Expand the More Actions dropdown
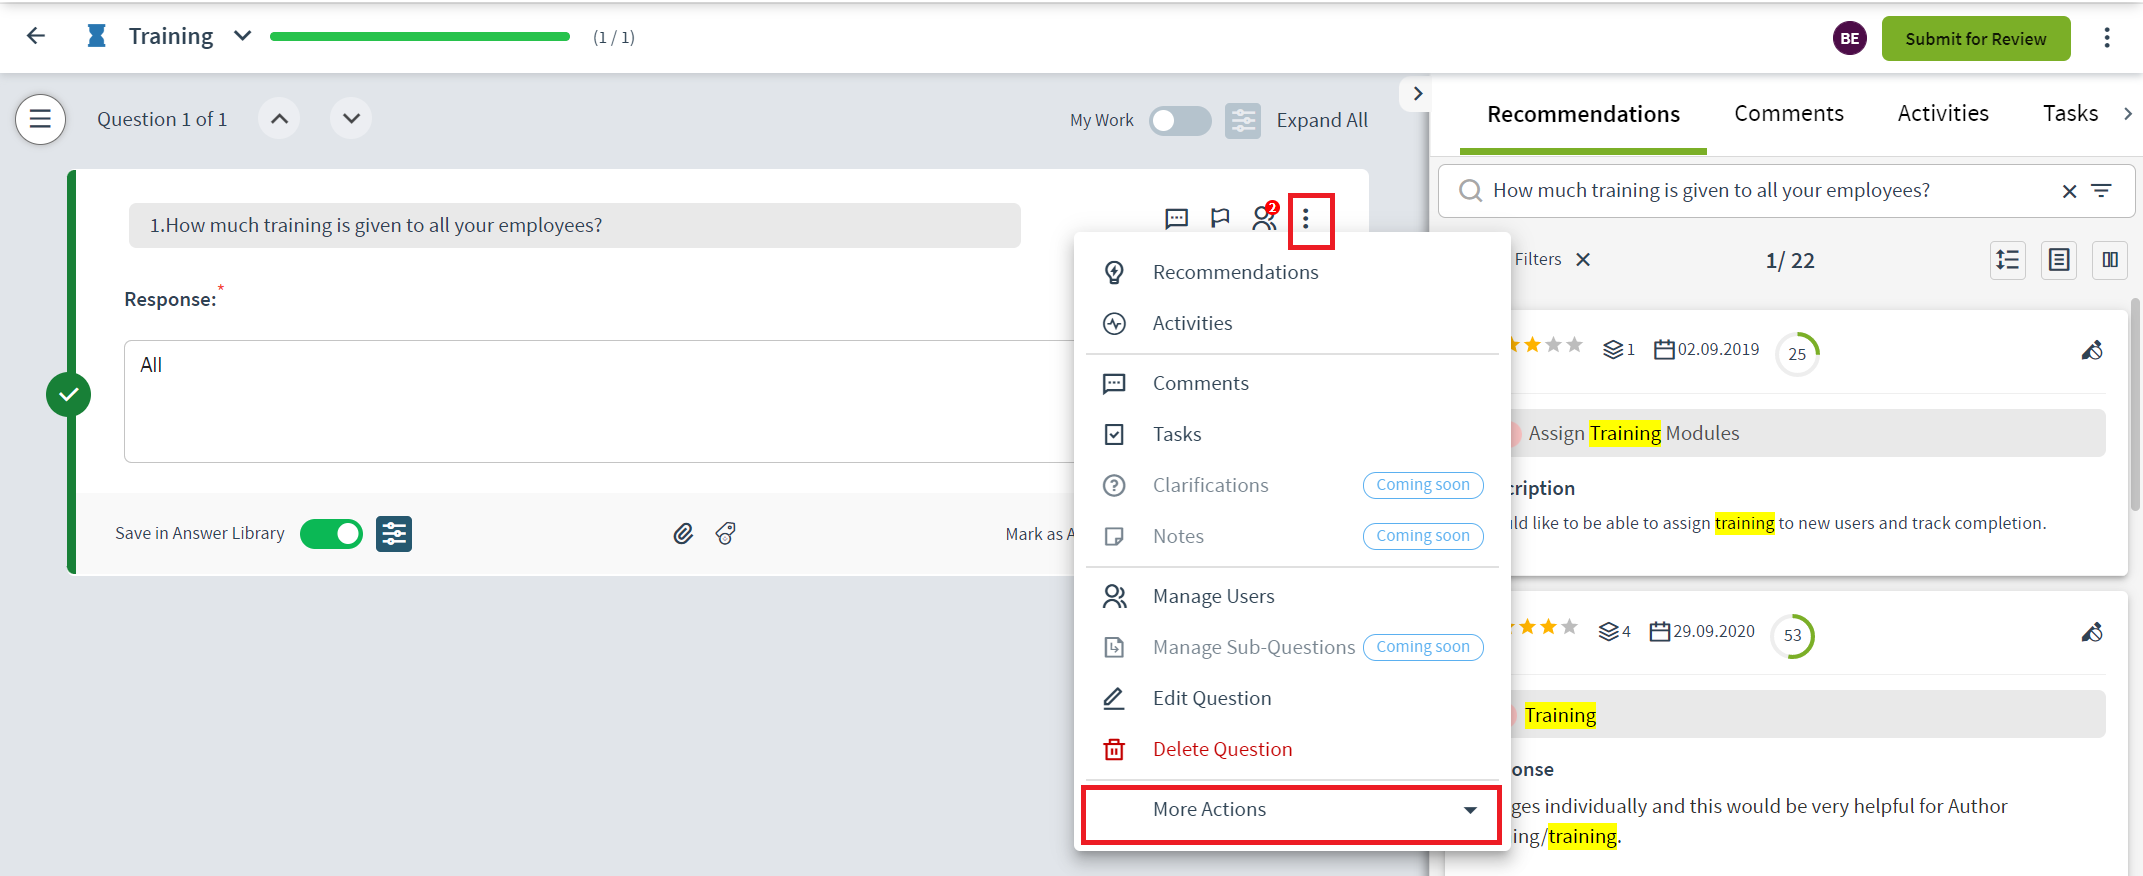2143x876 pixels. (x=1290, y=810)
